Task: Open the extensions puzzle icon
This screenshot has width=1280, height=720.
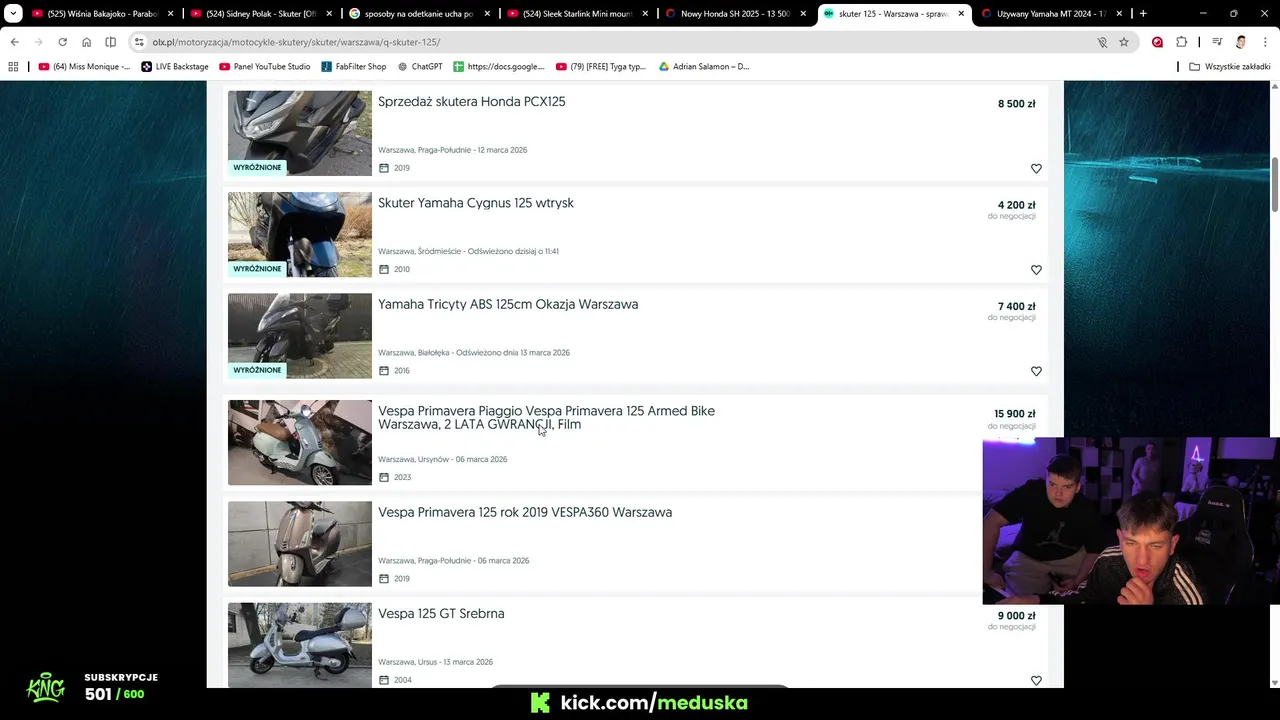Action: tap(1181, 42)
